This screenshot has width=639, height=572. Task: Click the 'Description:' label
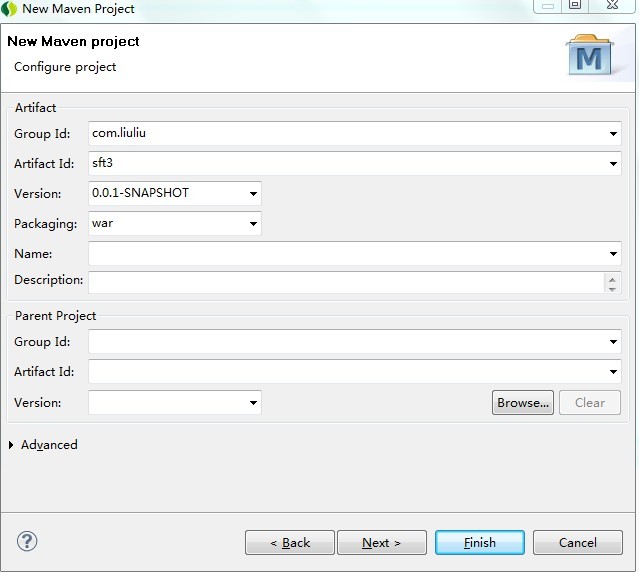(48, 280)
